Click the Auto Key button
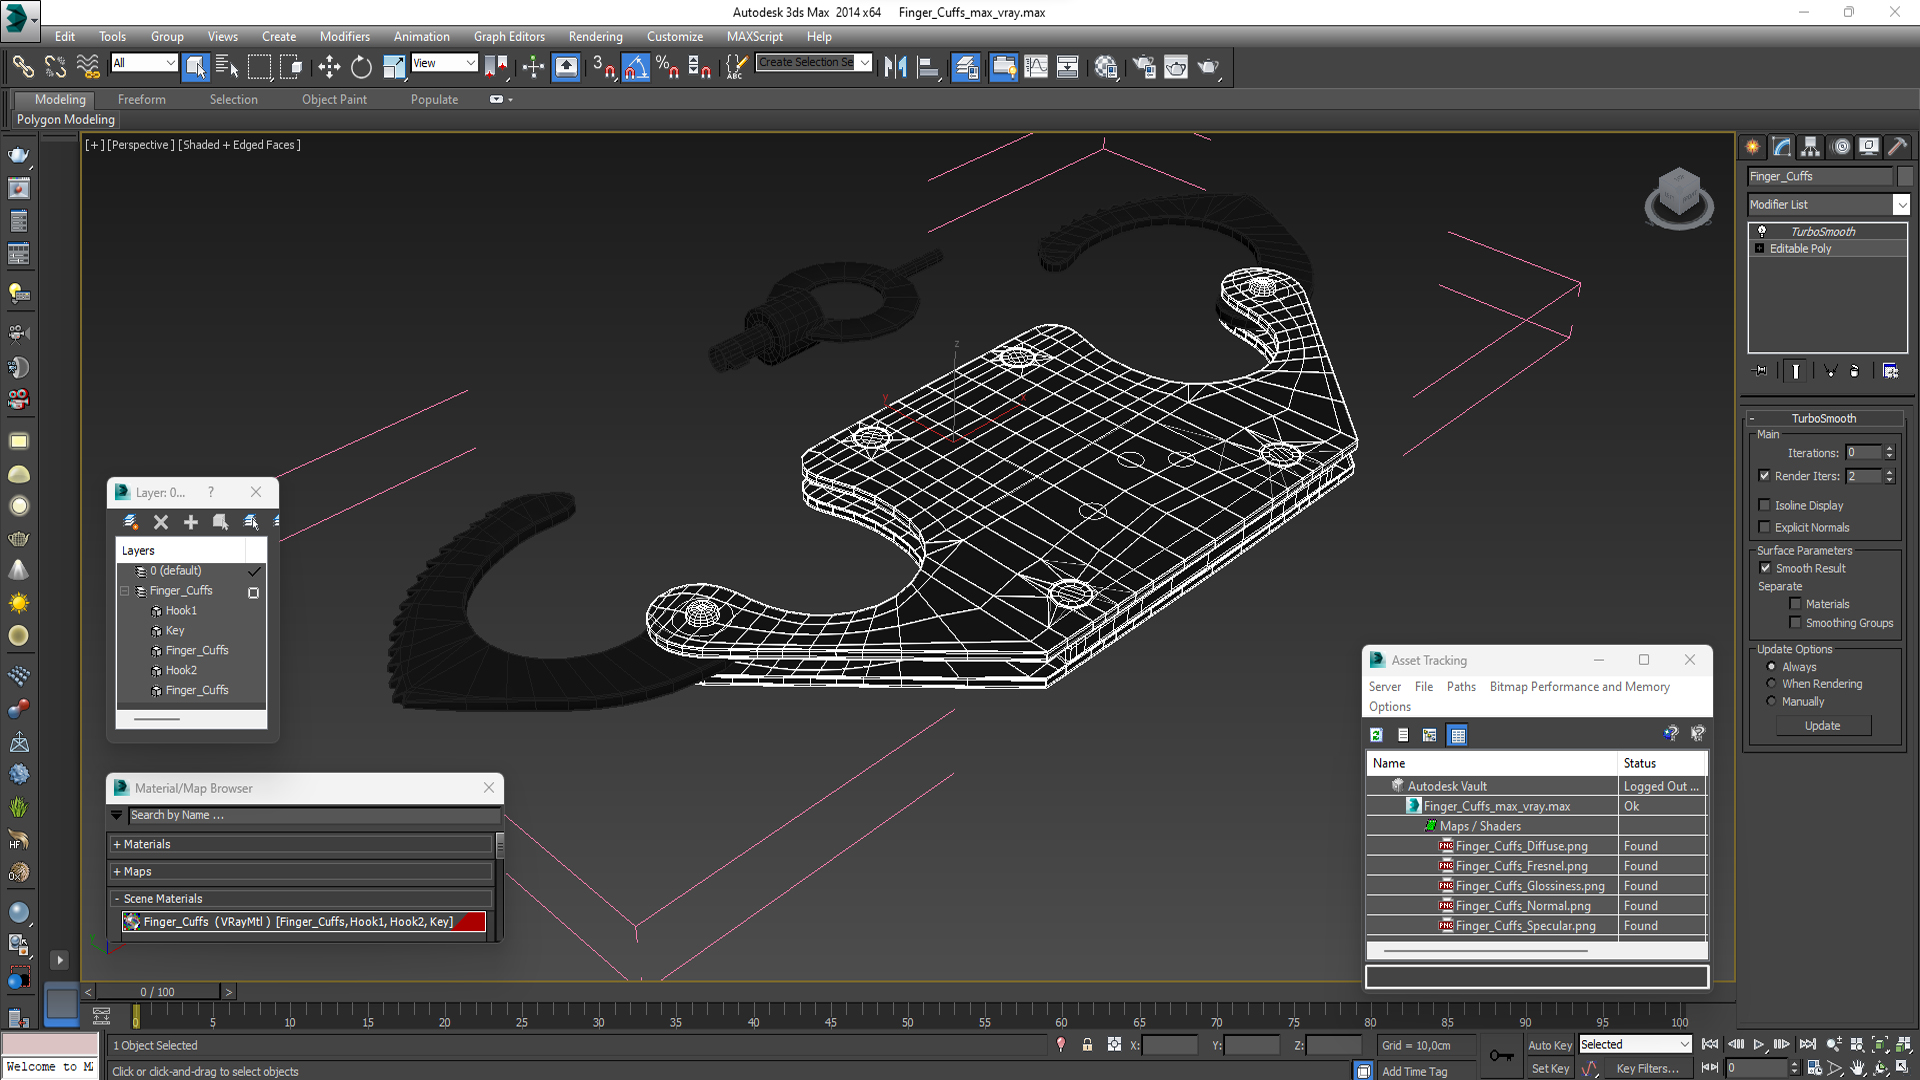 tap(1549, 1045)
